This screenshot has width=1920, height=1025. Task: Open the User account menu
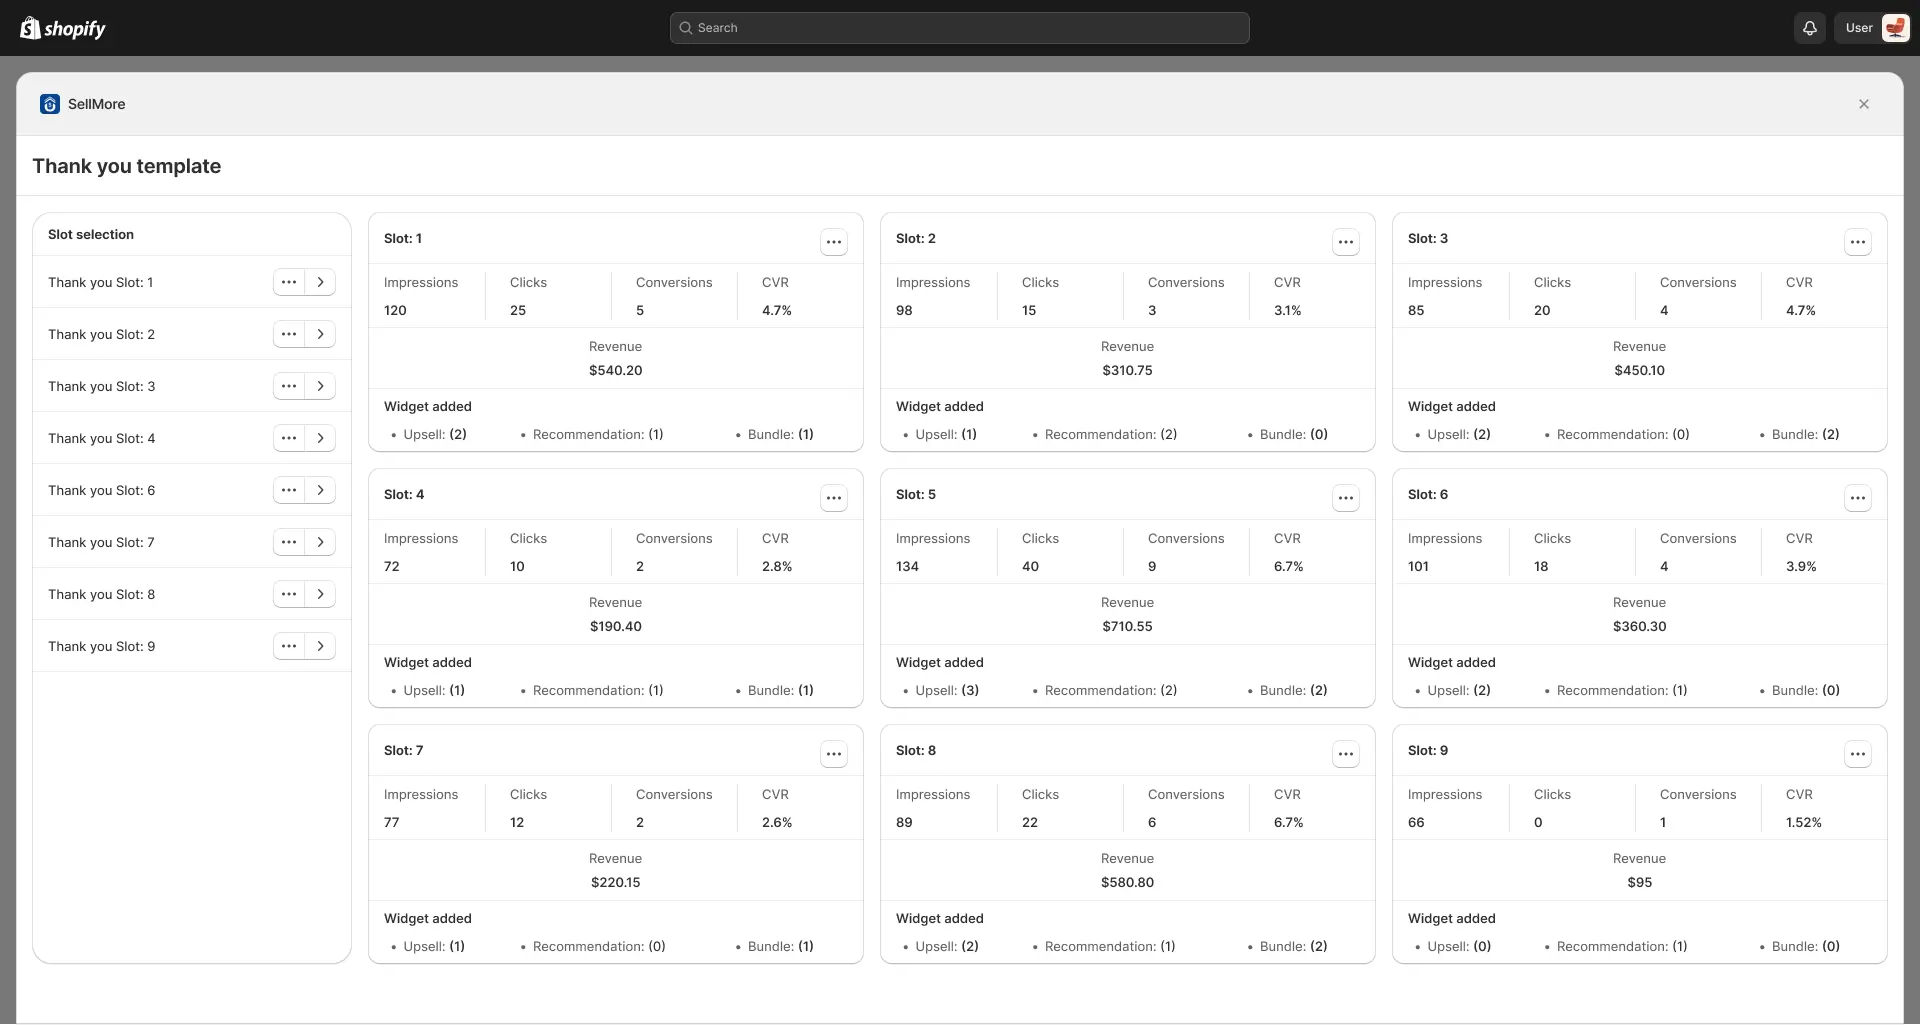point(1872,28)
